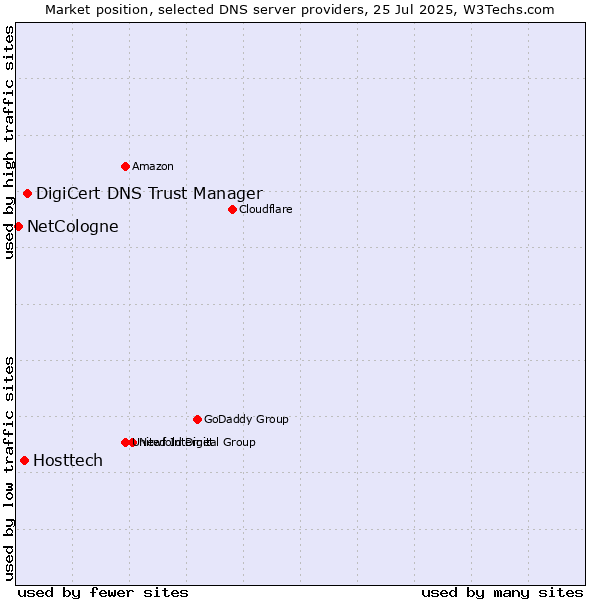Click the DigiCert DNS Trust Manager data point
600x600 pixels.
click(27, 194)
